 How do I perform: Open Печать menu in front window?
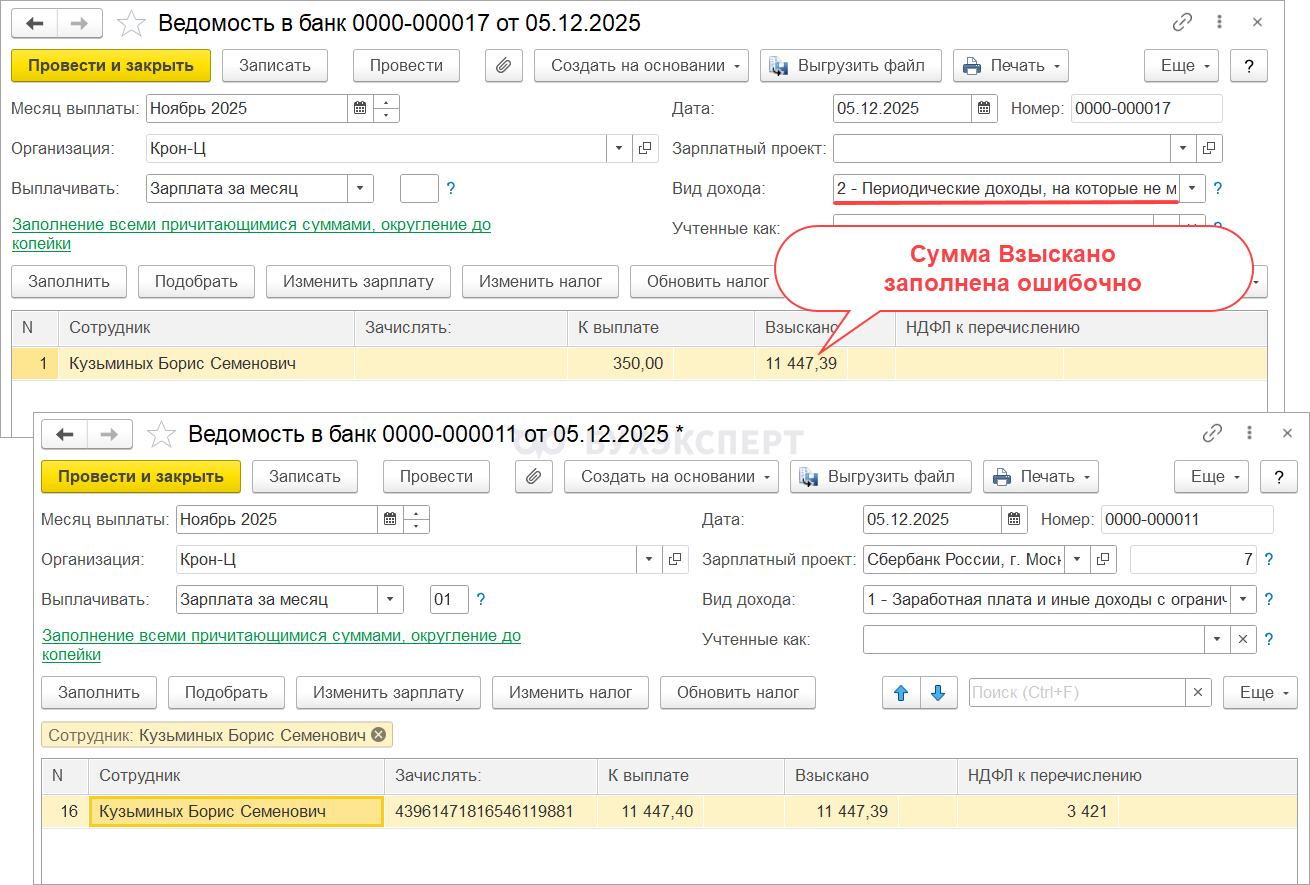pyautogui.click(x=1040, y=476)
